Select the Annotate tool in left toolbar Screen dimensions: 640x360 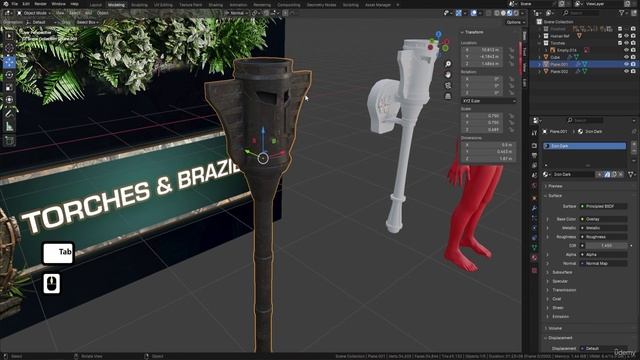click(x=9, y=114)
